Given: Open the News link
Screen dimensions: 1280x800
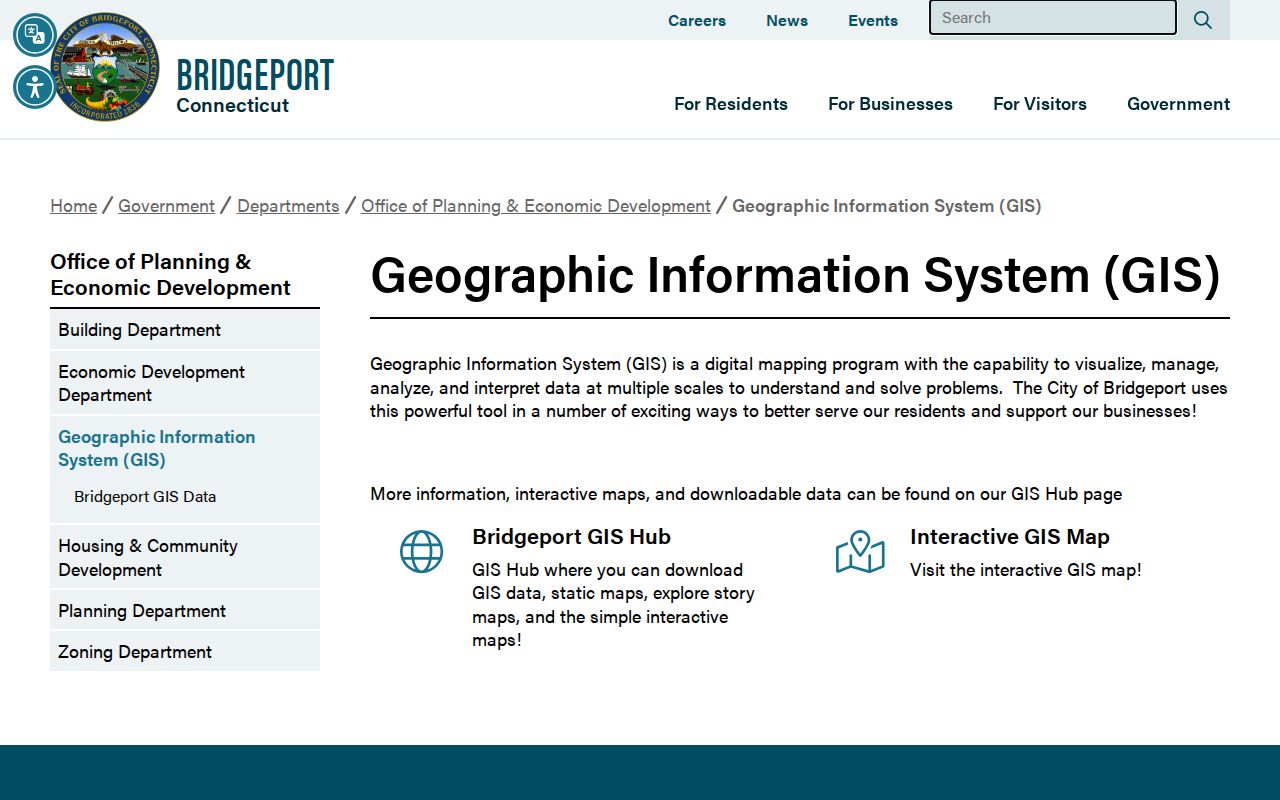Looking at the screenshot, I should pyautogui.click(x=787, y=20).
